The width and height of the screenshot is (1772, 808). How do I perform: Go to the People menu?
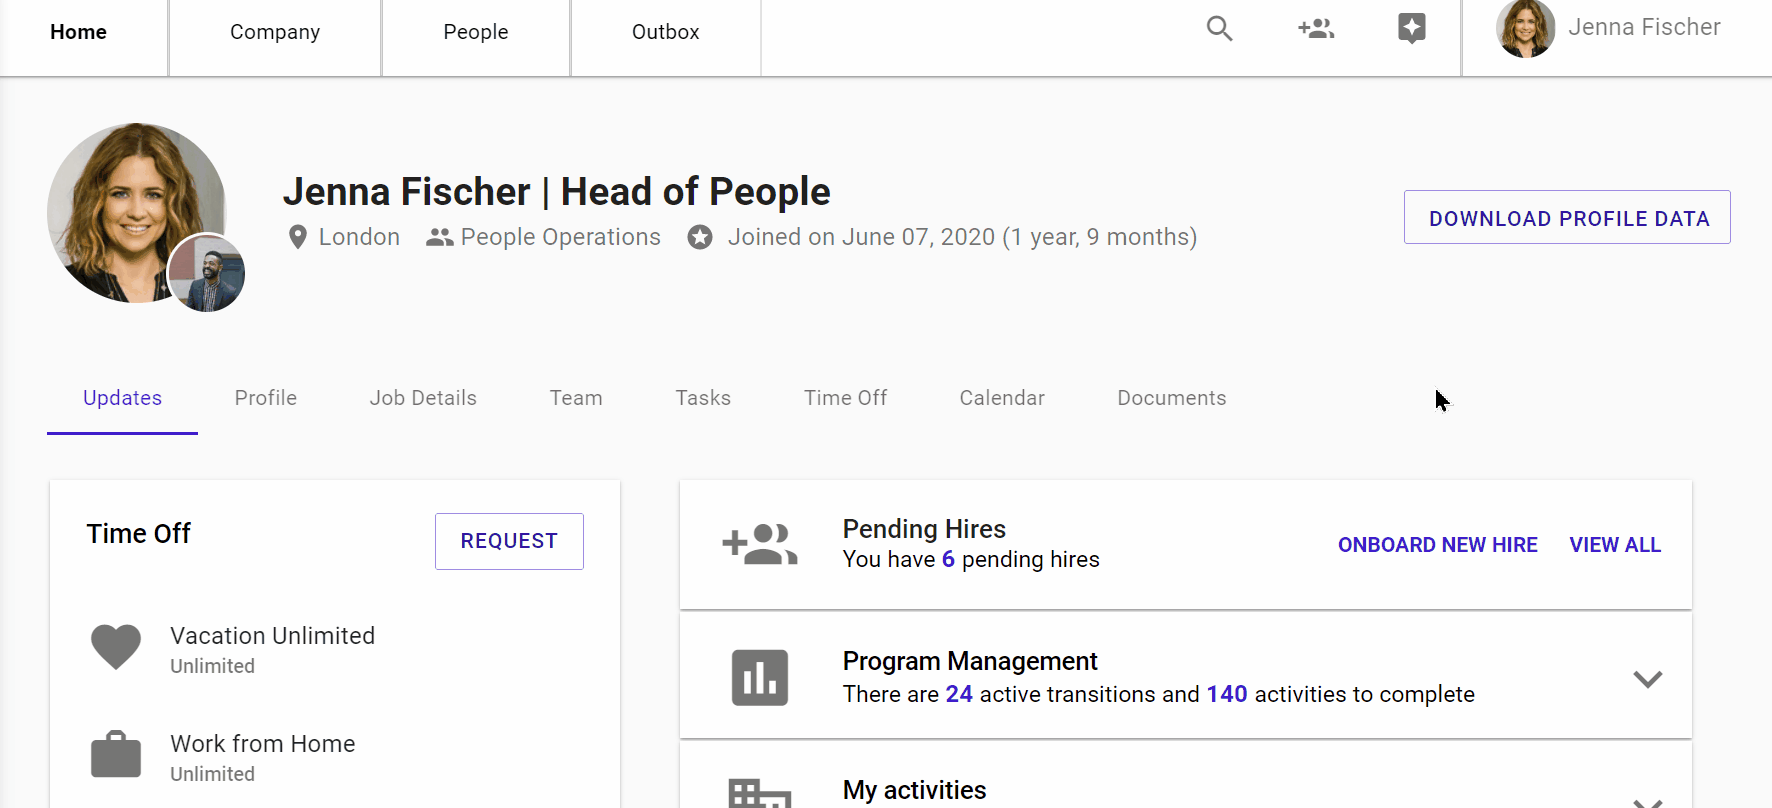[476, 32]
